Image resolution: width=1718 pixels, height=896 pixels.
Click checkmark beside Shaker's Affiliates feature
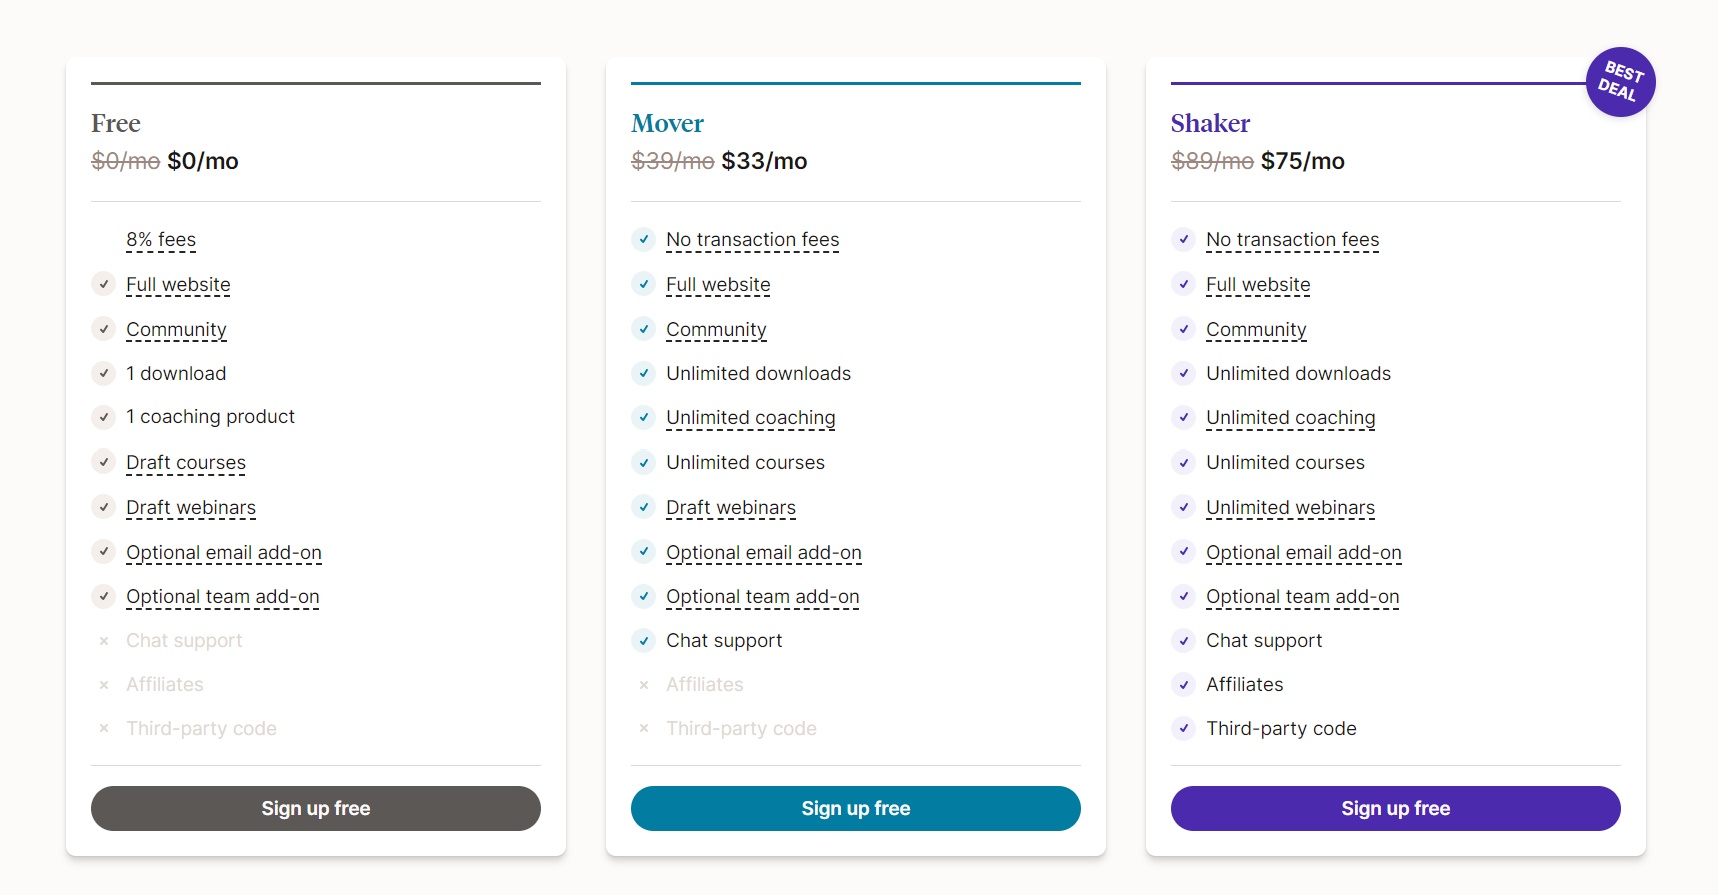1184,684
